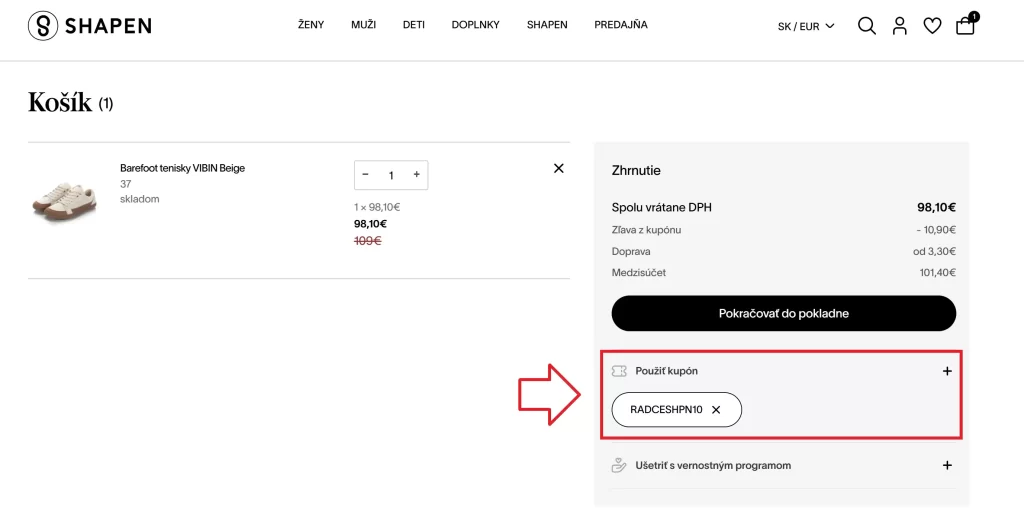
Task: Click the Zhrnutie summary heading
Action: pyautogui.click(x=636, y=171)
